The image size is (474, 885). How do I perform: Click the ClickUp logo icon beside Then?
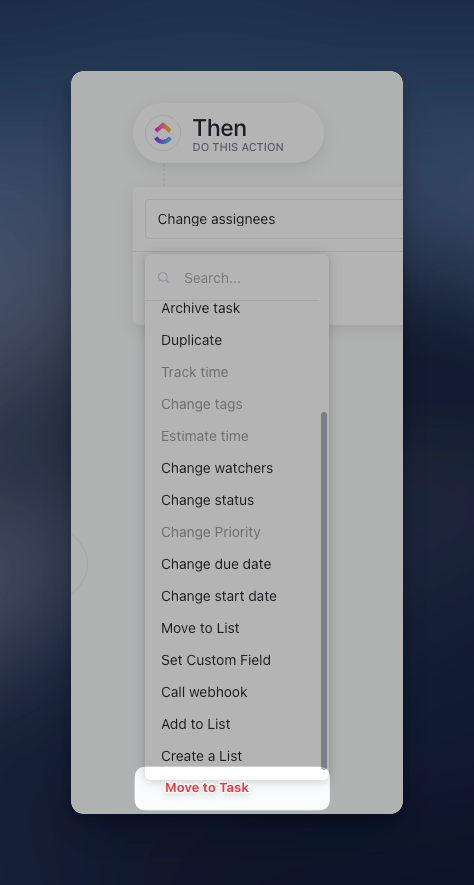coord(163,133)
